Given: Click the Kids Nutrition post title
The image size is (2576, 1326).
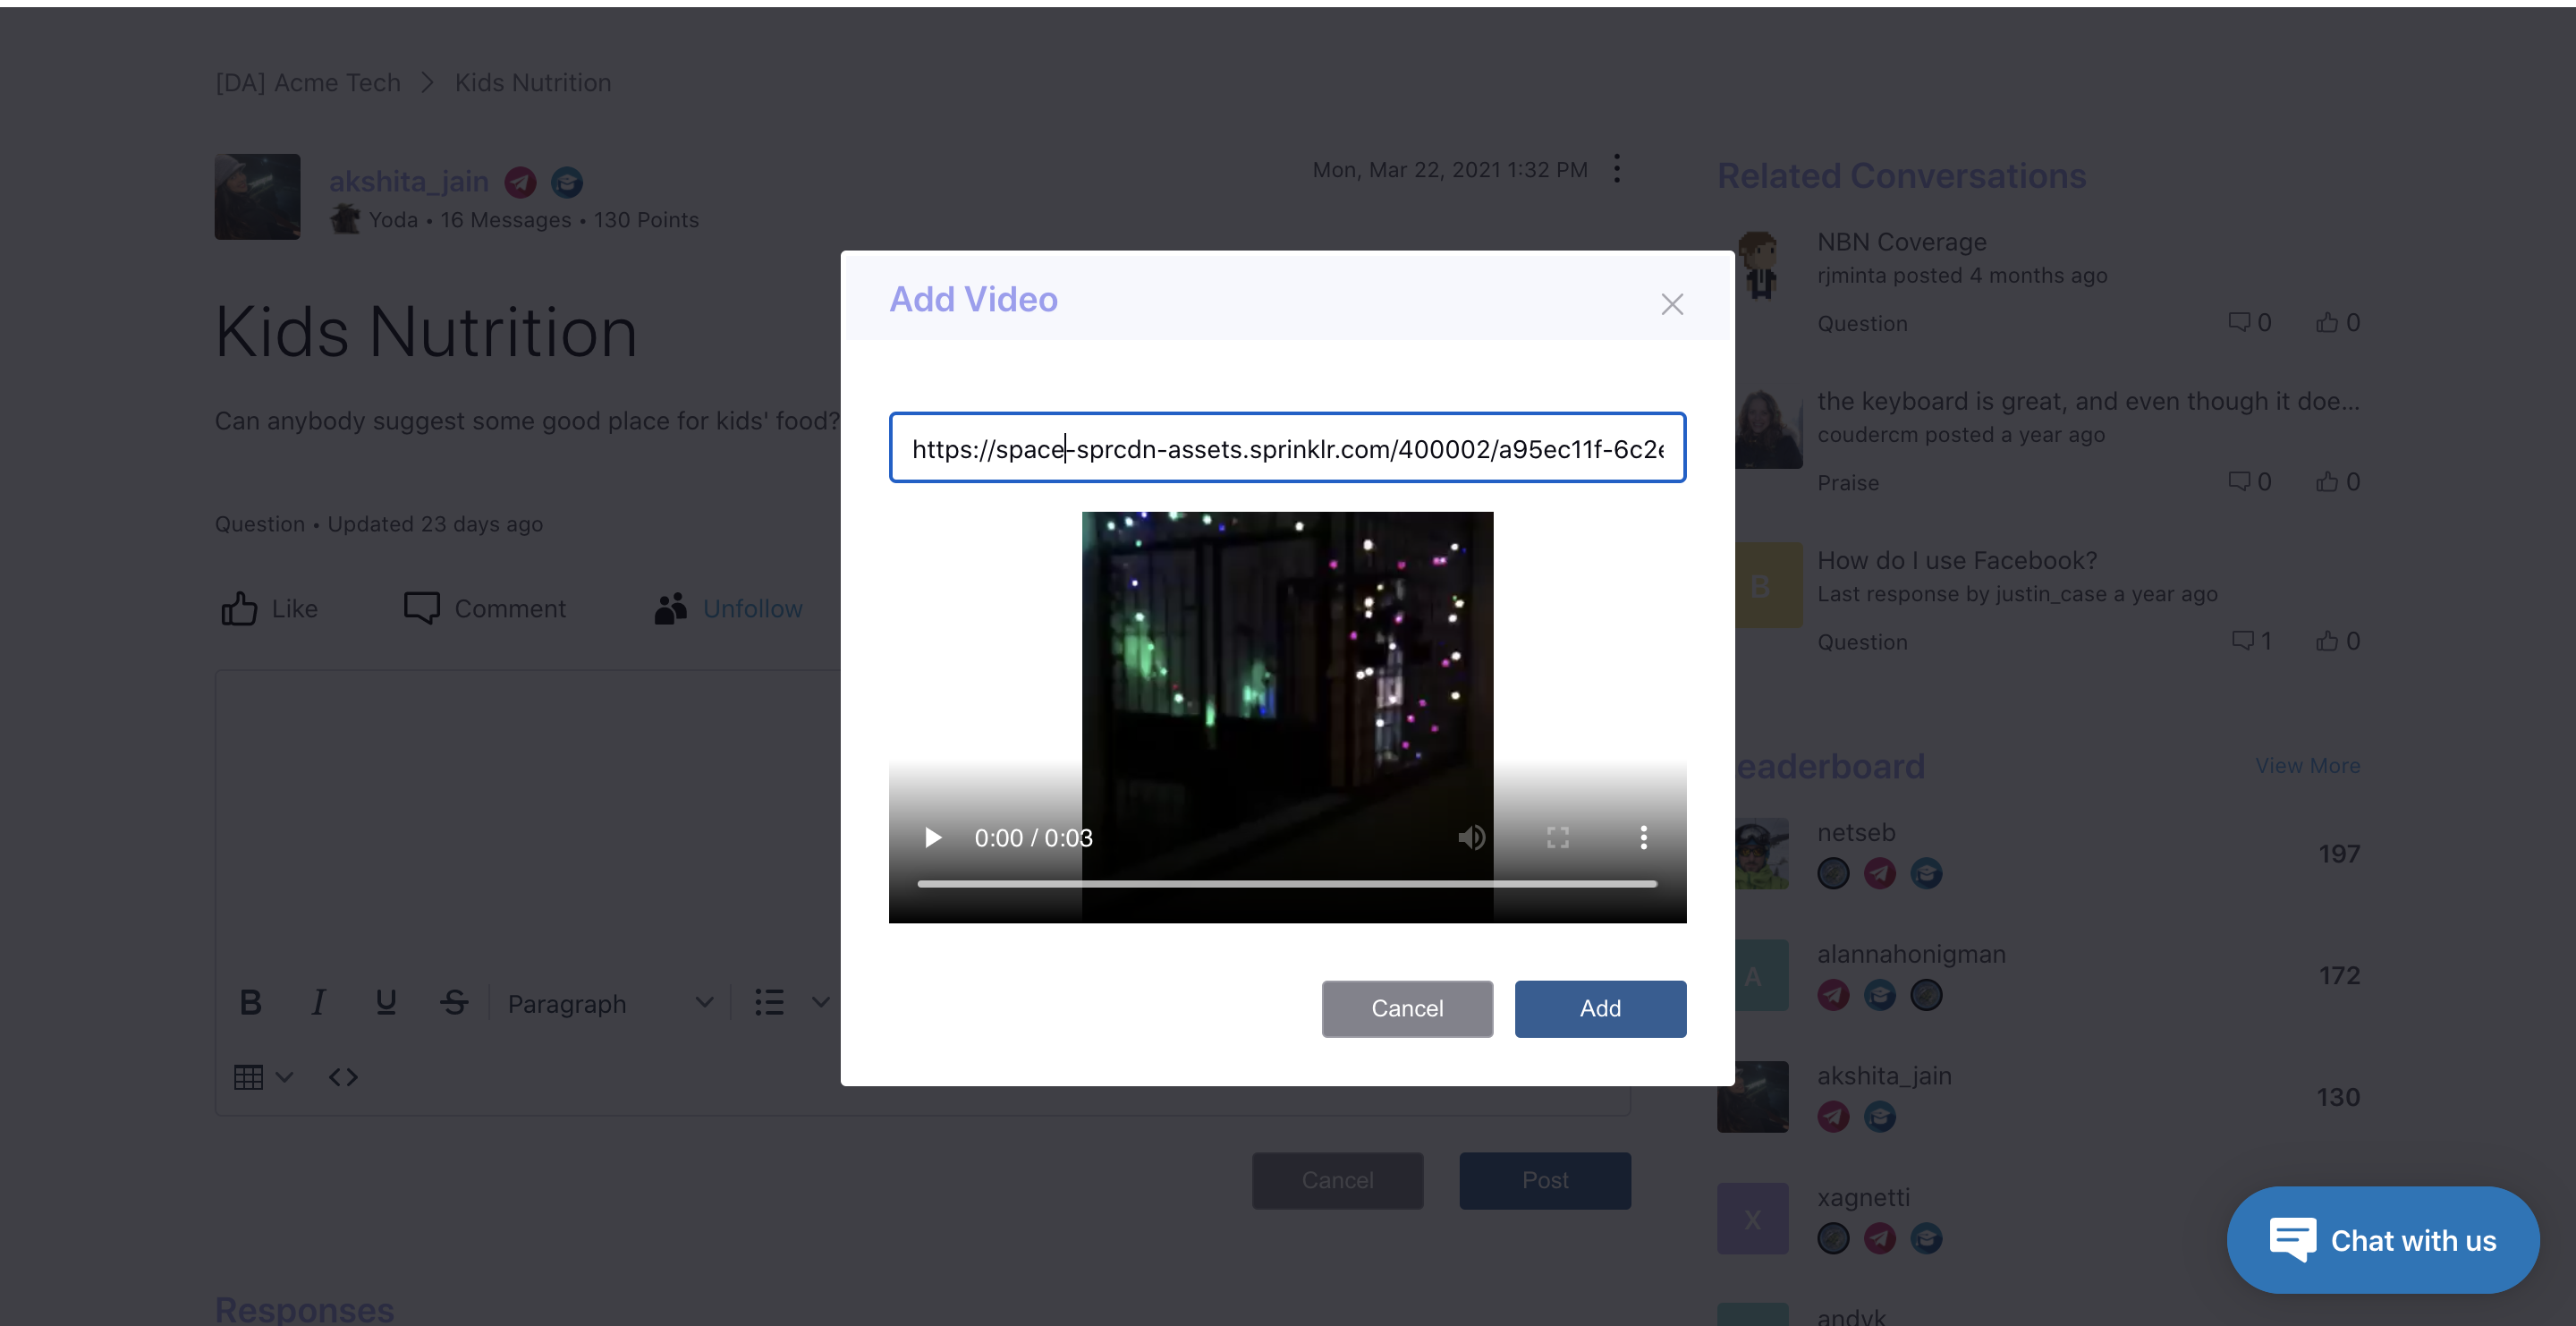Looking at the screenshot, I should (x=426, y=331).
